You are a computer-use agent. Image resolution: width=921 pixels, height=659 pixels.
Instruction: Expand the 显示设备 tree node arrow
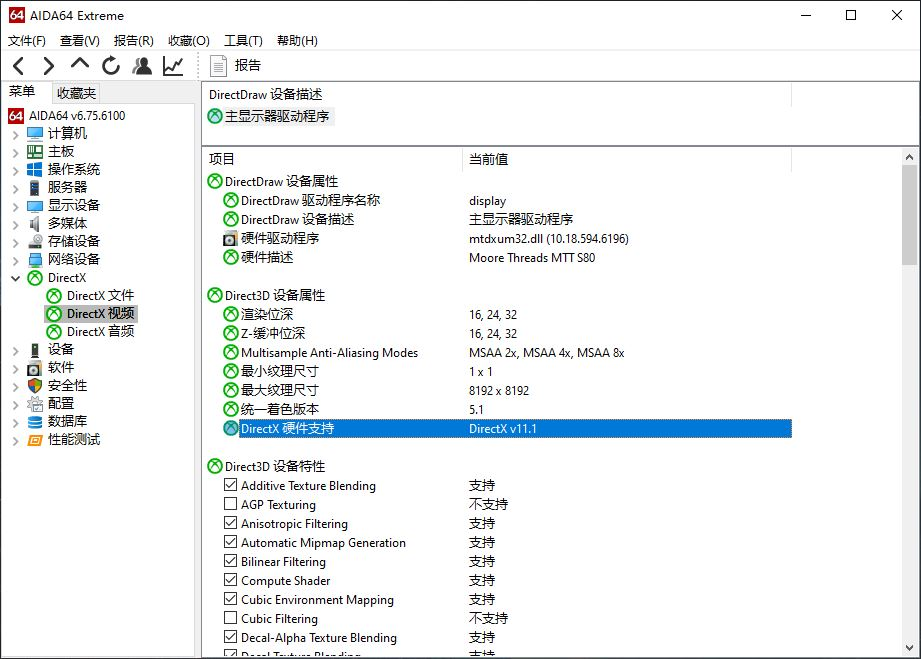(16, 207)
